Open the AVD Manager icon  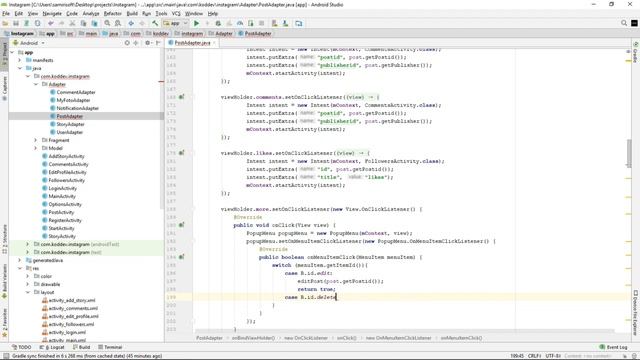point(274,23)
